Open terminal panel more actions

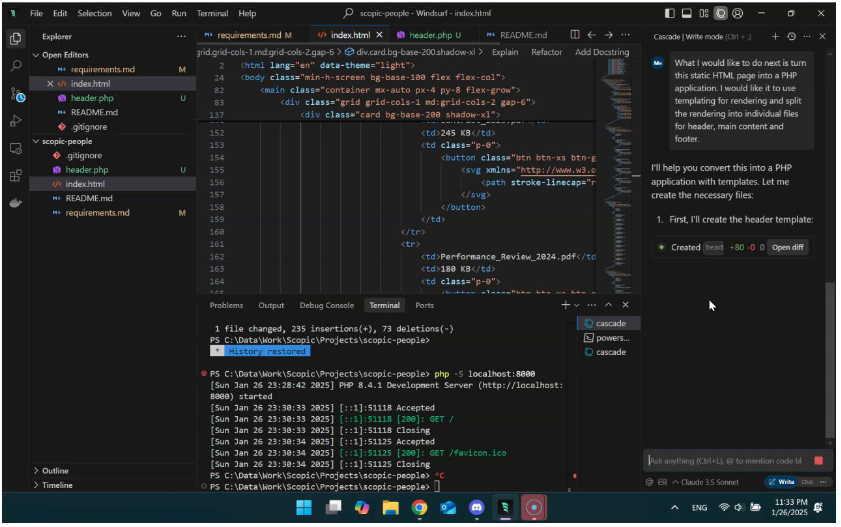click(592, 305)
